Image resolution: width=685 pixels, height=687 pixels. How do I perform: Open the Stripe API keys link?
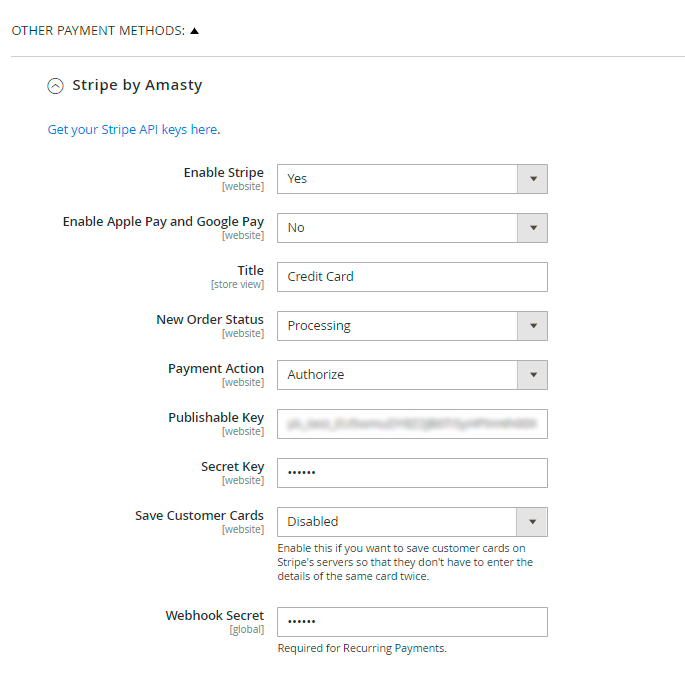point(132,130)
